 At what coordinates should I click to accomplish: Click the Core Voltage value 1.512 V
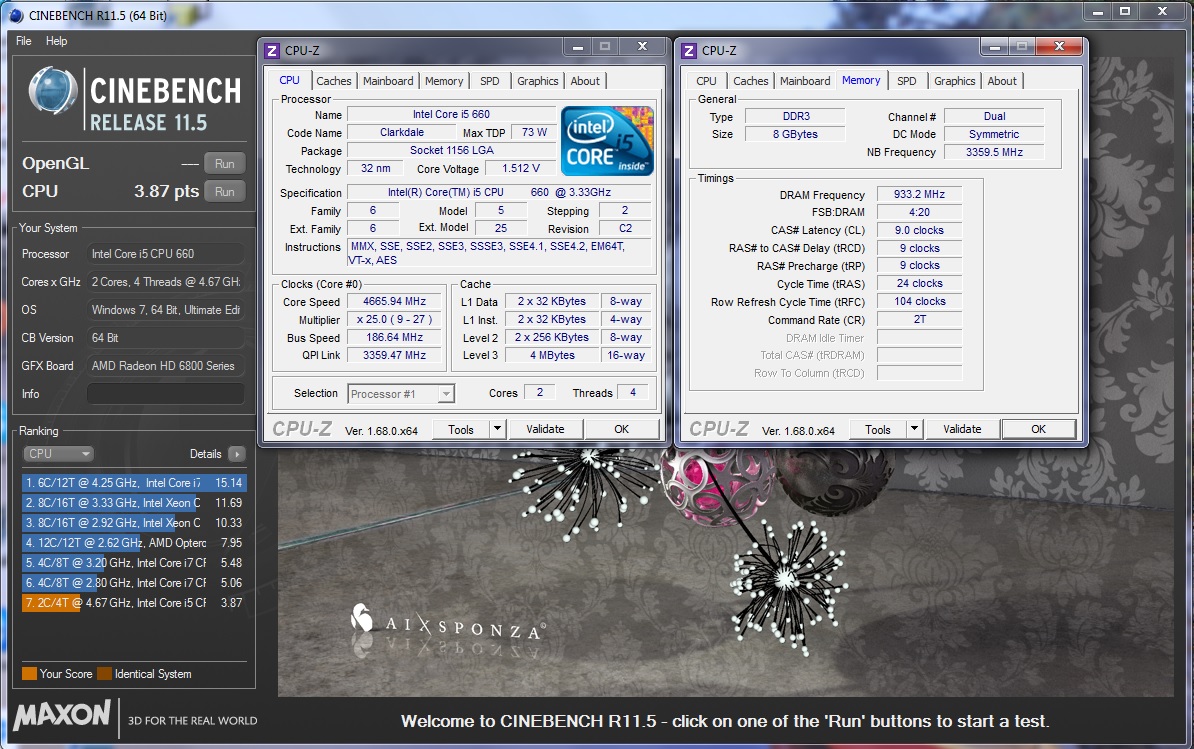[521, 168]
